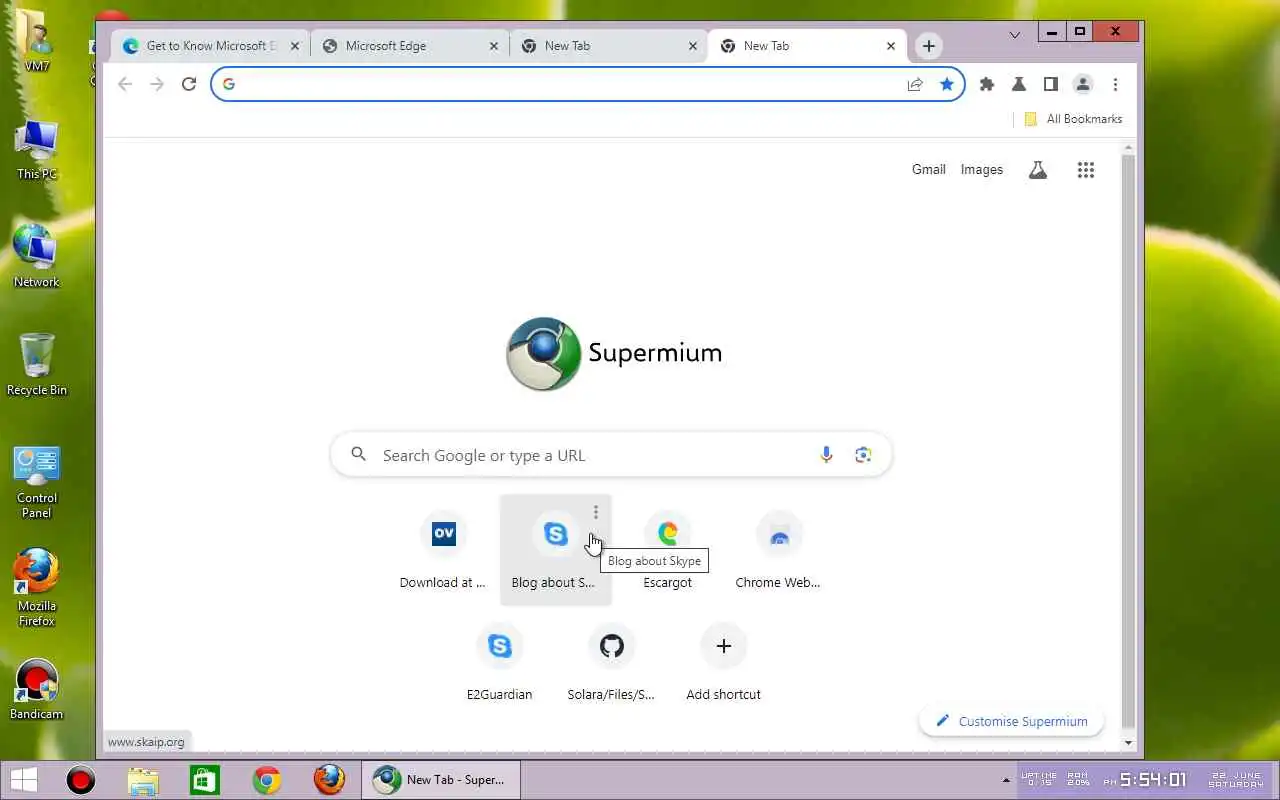Screen dimensions: 1280x800
Task: Open the flask icon in the toolbar
Action: [1019, 84]
